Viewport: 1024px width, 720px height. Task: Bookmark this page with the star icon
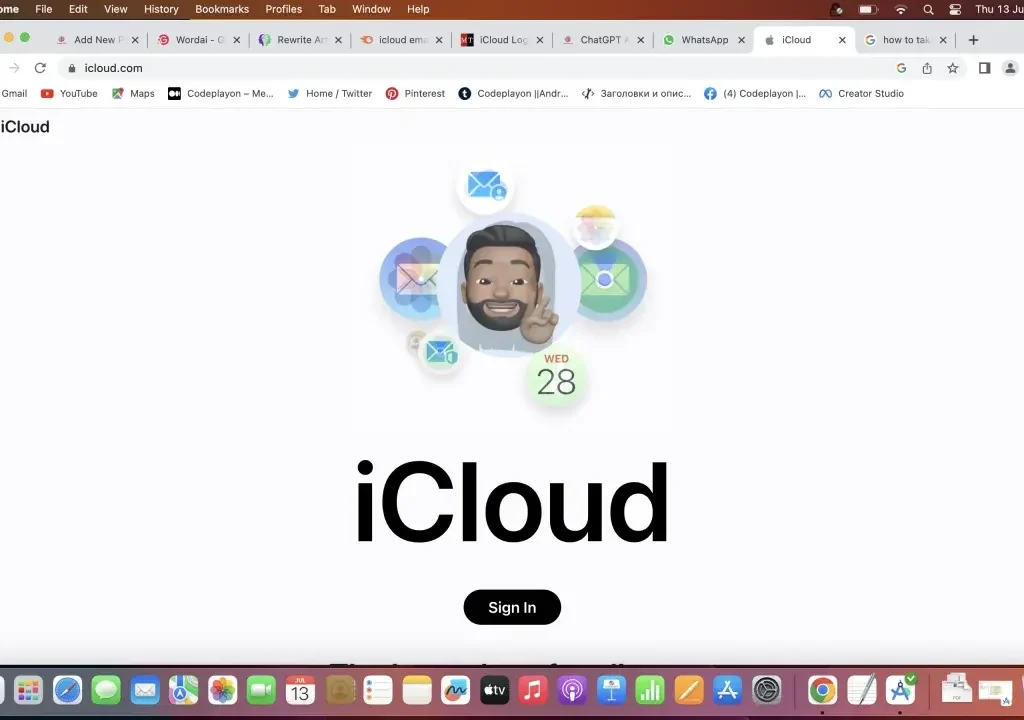(x=953, y=68)
